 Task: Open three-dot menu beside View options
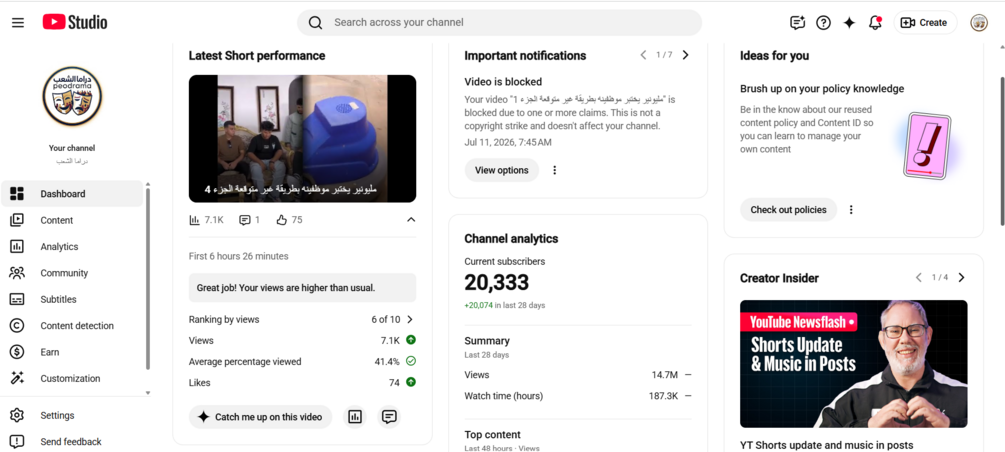(x=555, y=171)
